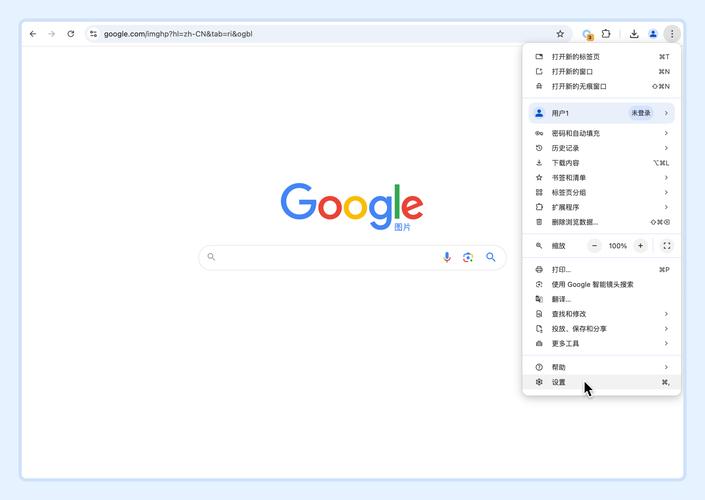Select 使用 Google 智能镜头搜索
Viewport: 705px width, 500px height.
(602, 285)
